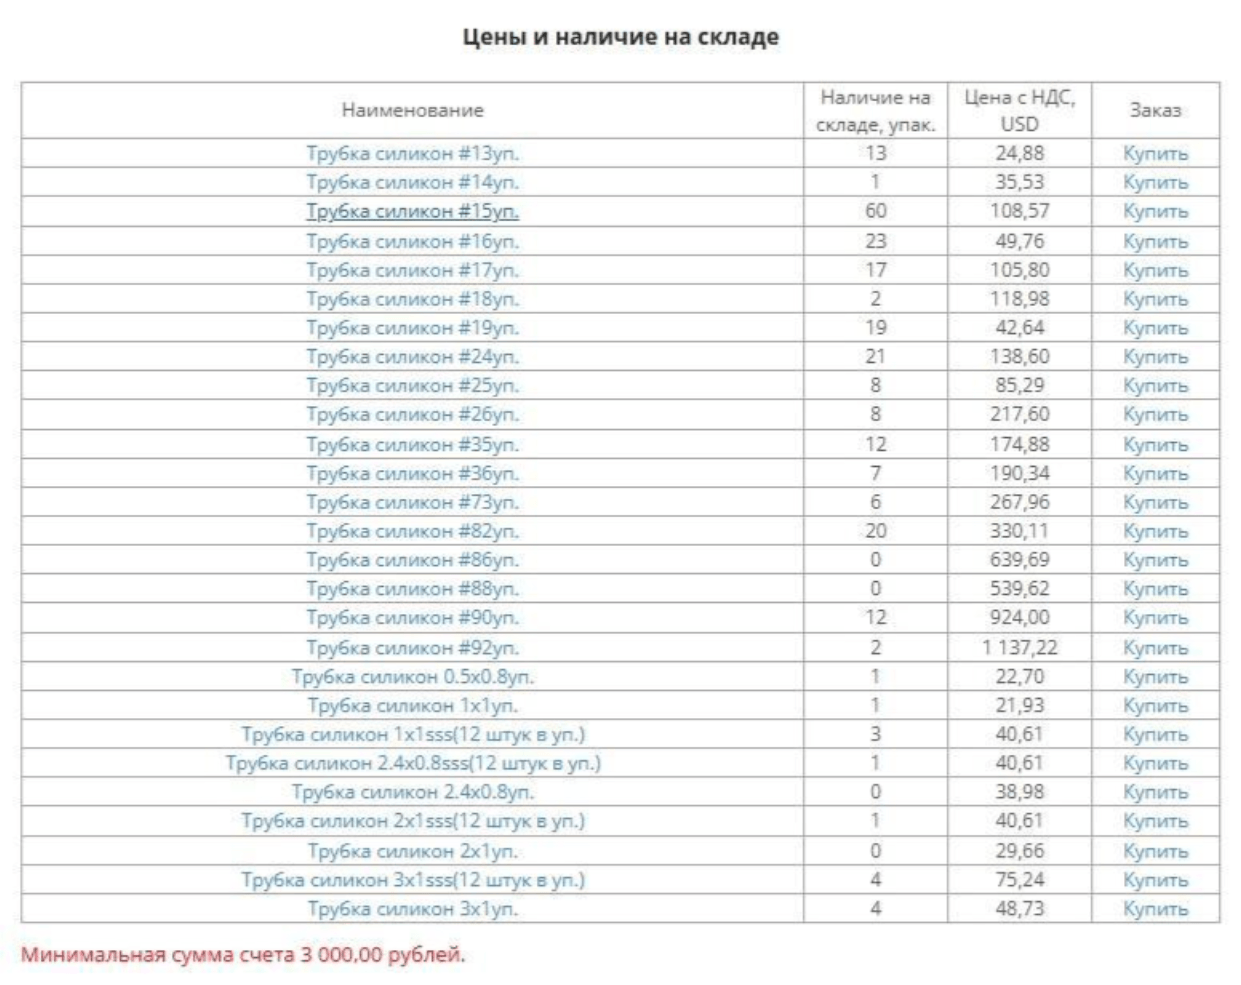
Task: Open the Трубка силикон #73уп. link
Action: point(412,502)
